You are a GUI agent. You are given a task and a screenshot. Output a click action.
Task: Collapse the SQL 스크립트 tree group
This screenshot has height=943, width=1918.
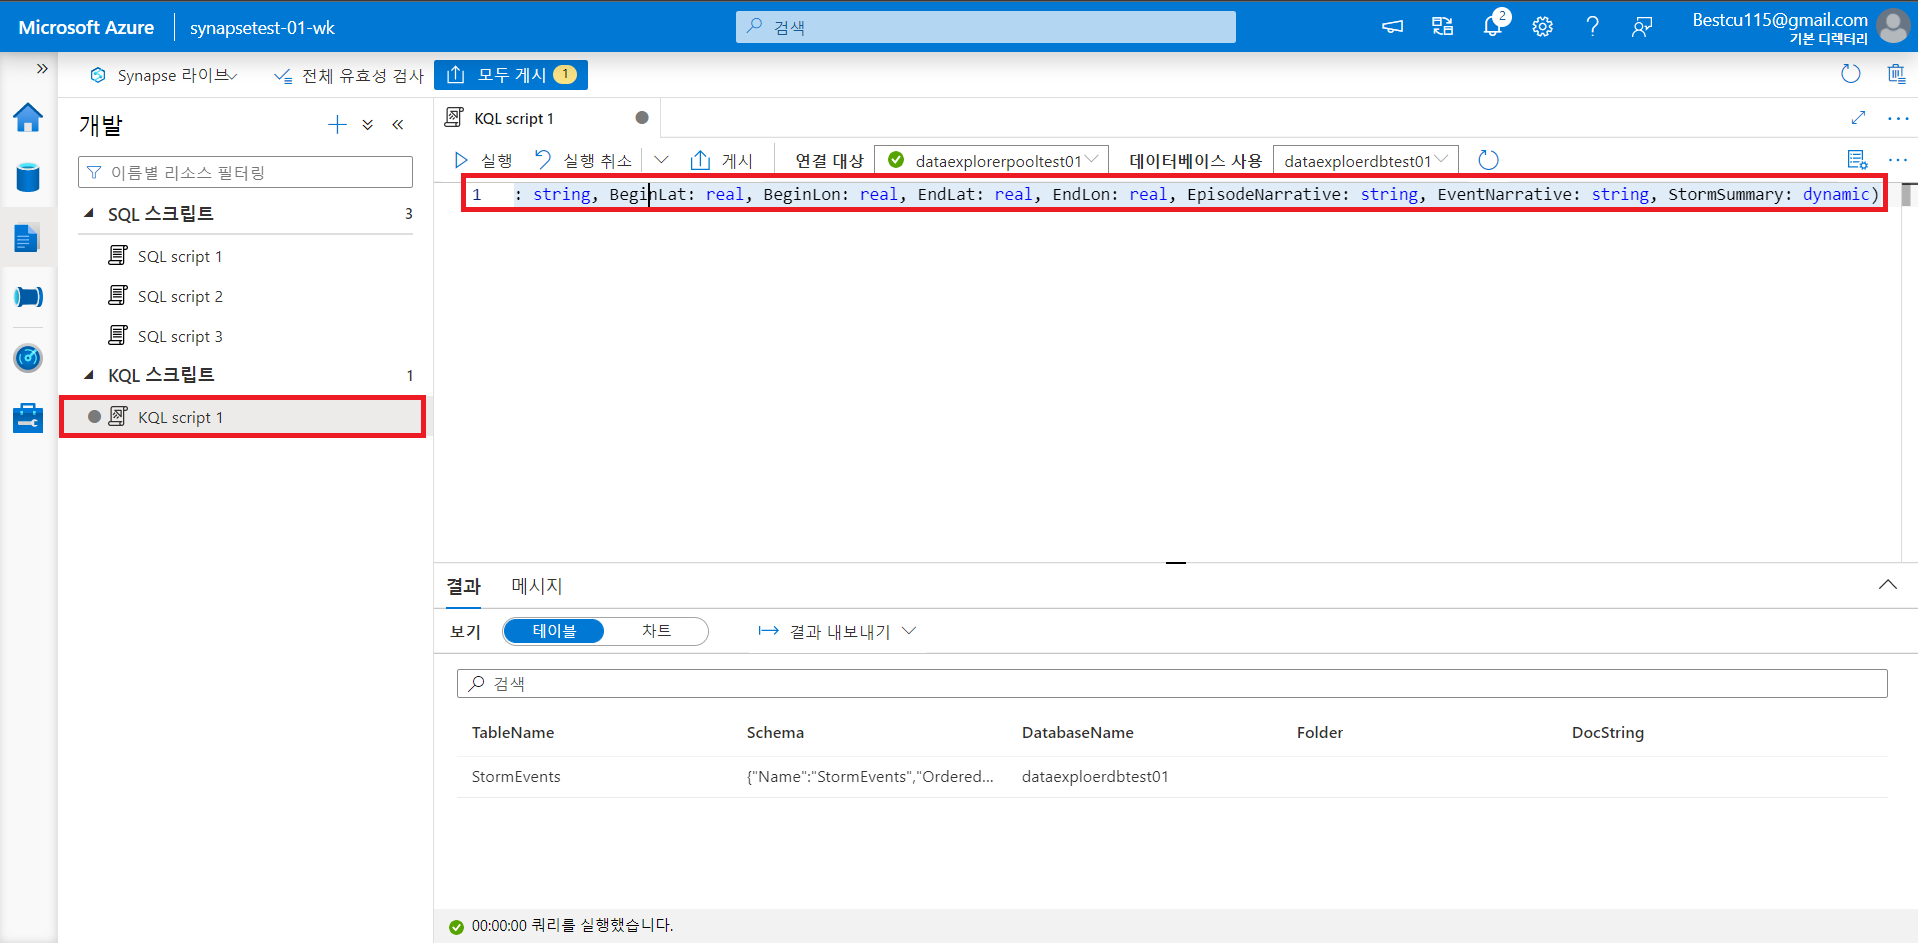coord(89,213)
